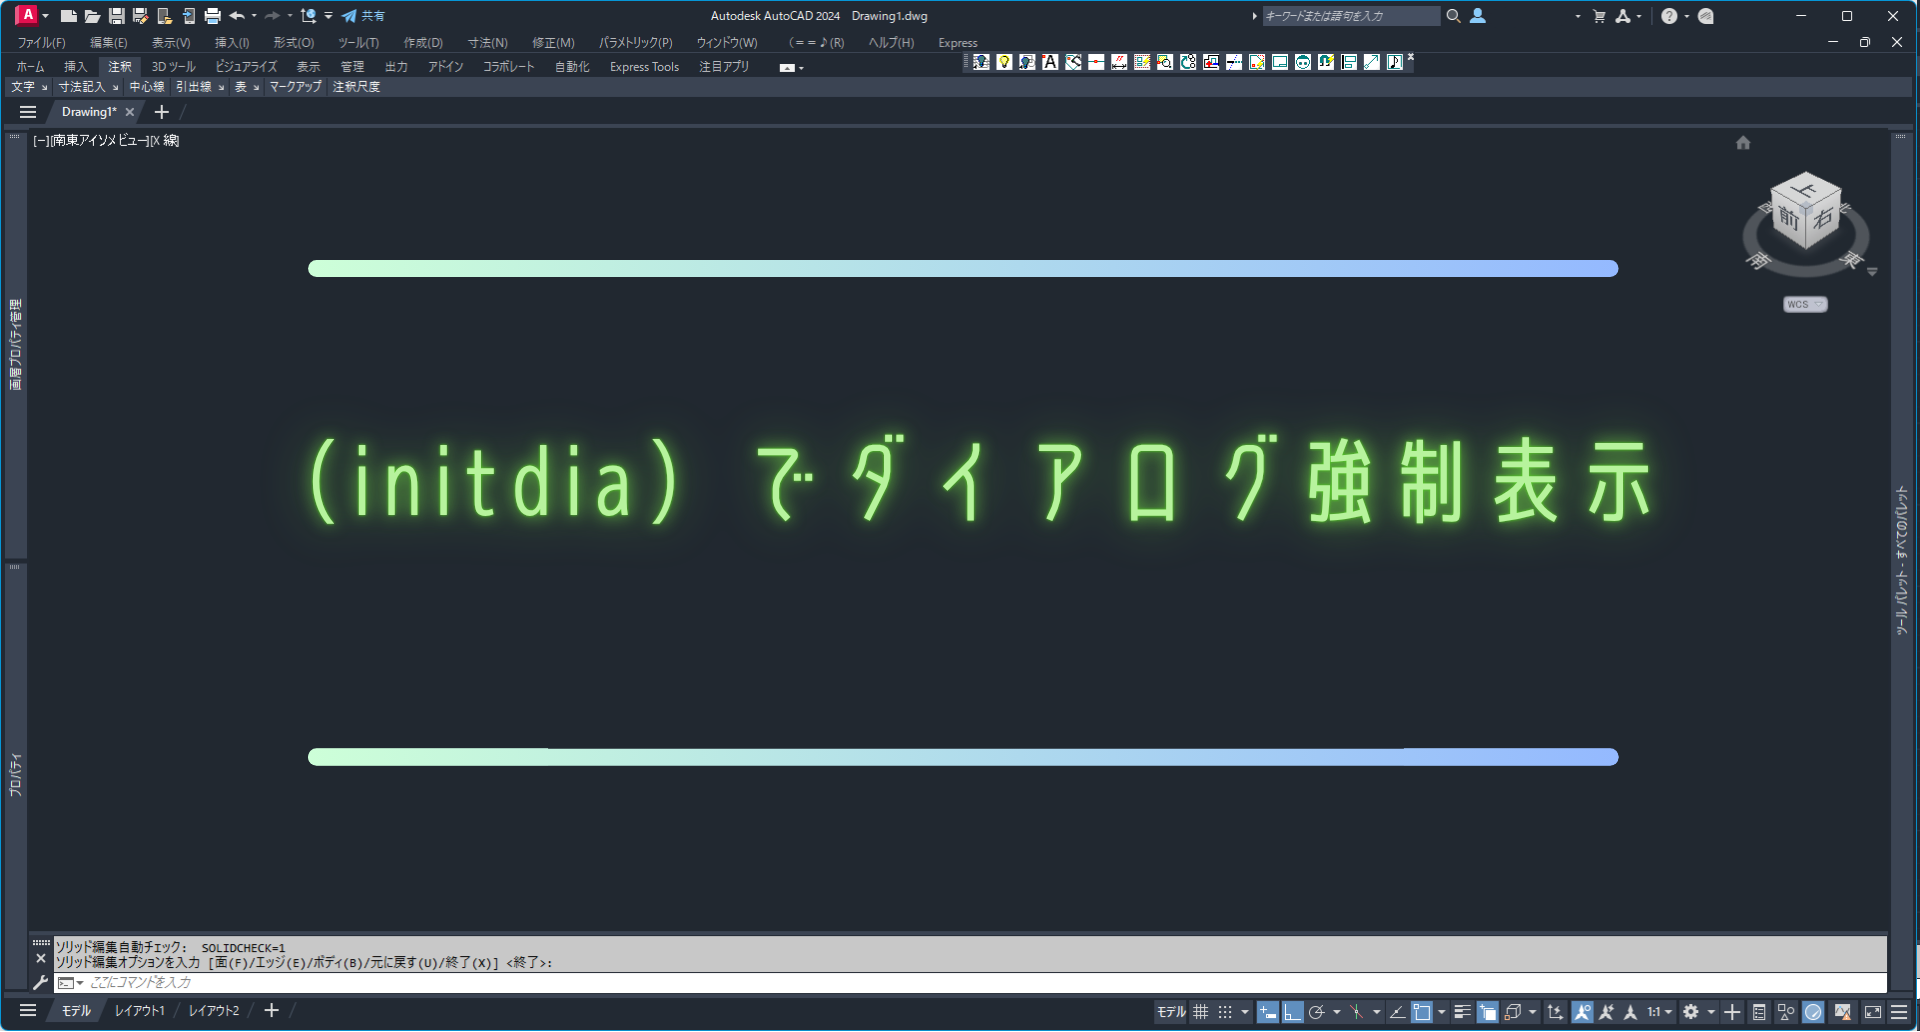Click the Save icon in quick access toolbar
The height and width of the screenshot is (1032, 1920).
click(116, 16)
